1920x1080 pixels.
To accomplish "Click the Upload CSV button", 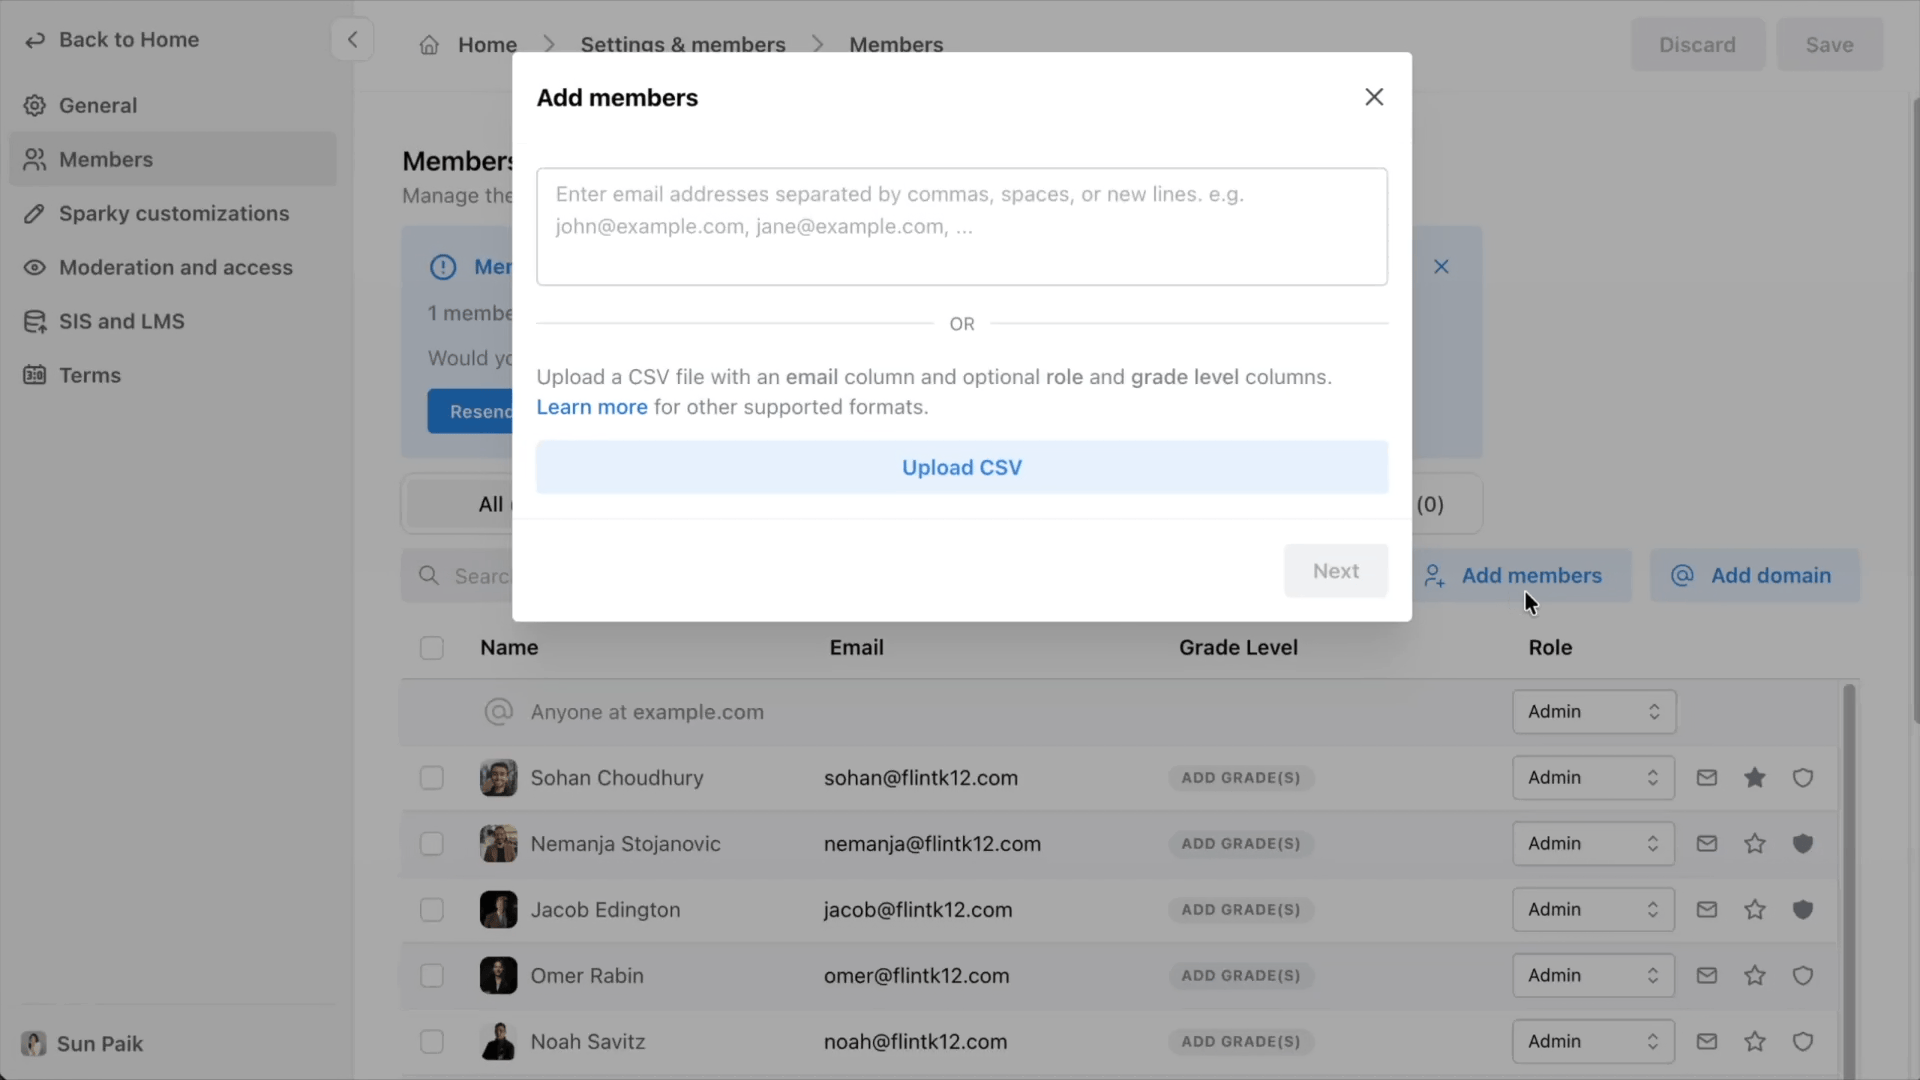I will [x=961, y=467].
